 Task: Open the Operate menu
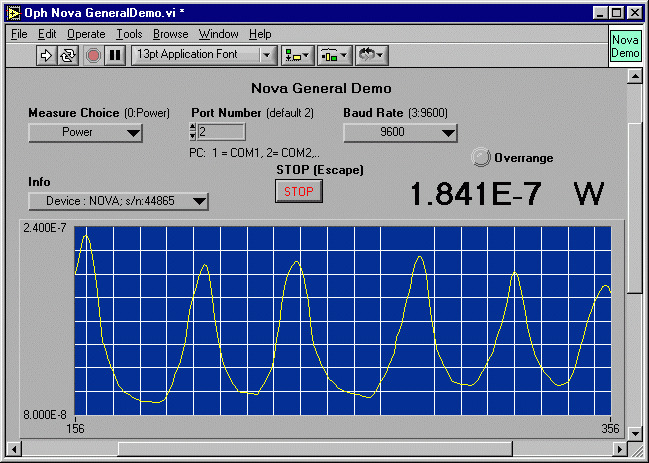[86, 34]
